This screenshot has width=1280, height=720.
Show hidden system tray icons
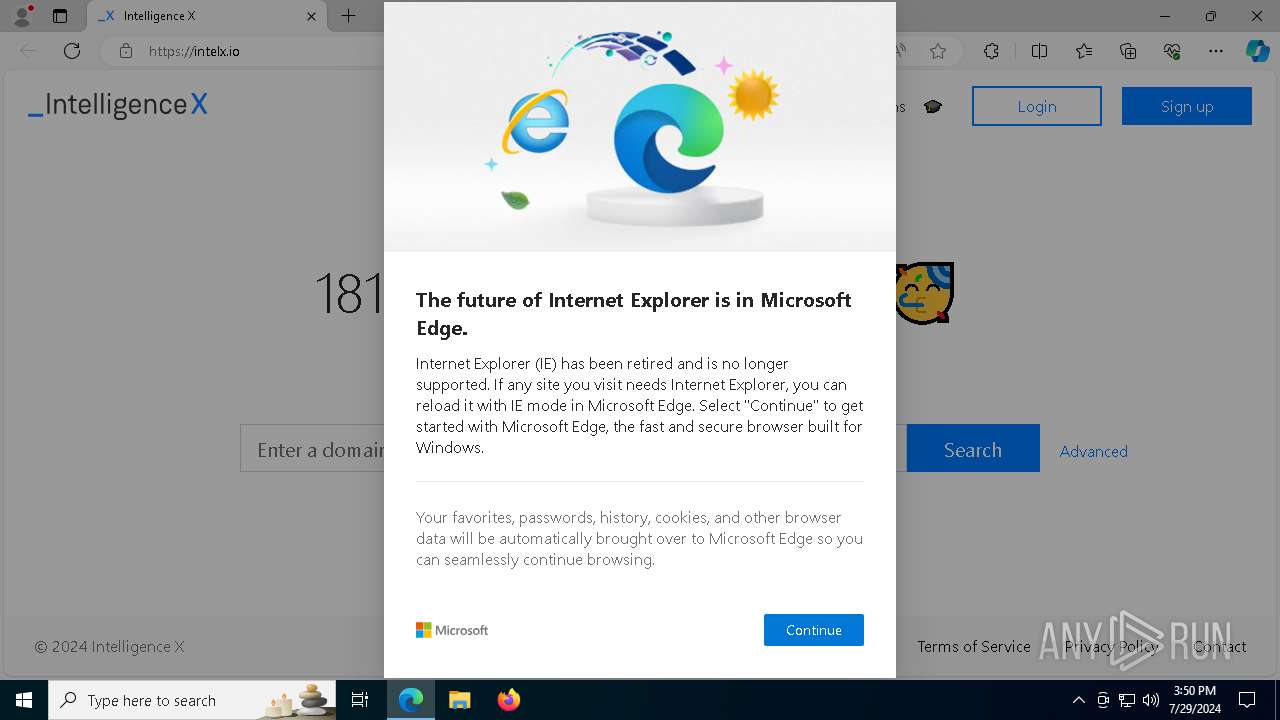tap(1078, 700)
